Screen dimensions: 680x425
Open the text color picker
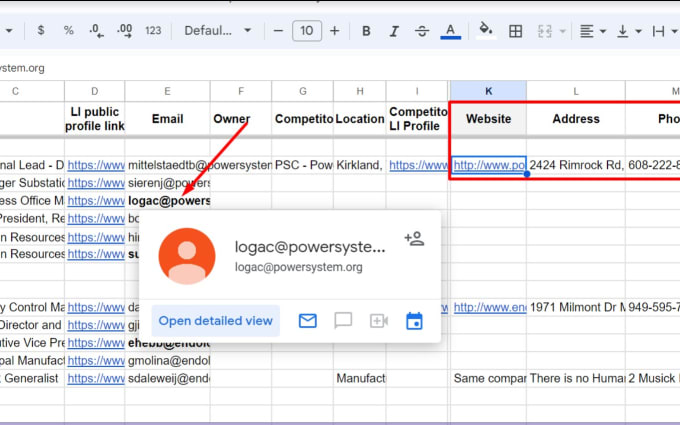[x=451, y=31]
